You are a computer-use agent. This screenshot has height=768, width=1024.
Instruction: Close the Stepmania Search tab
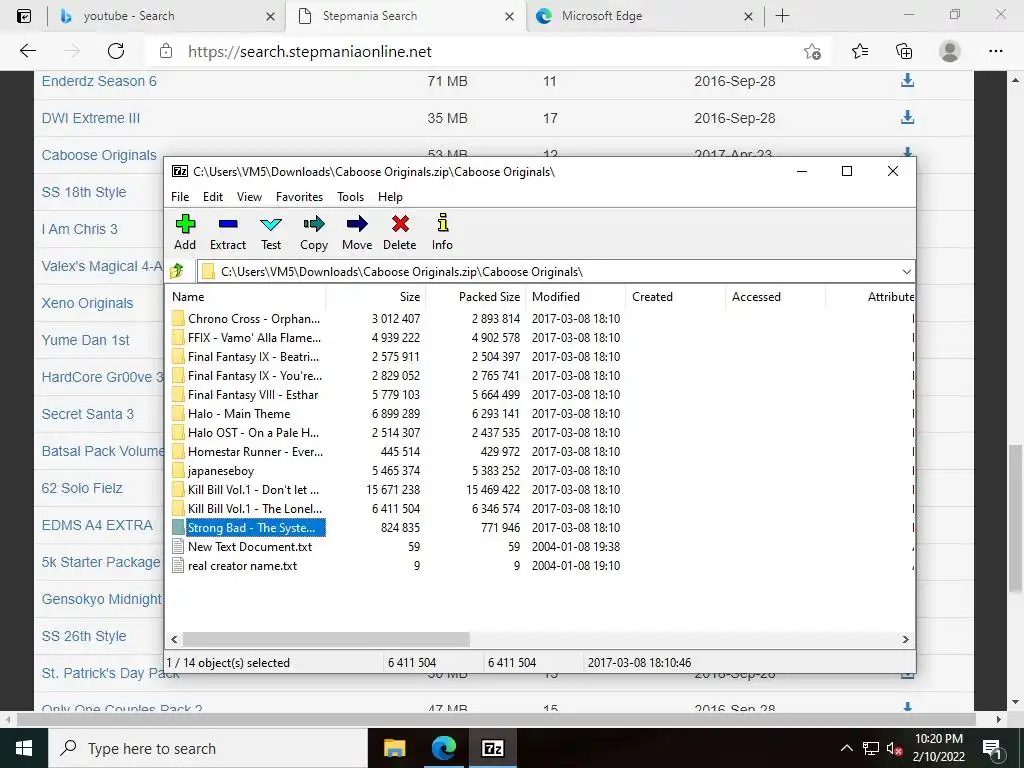(509, 16)
